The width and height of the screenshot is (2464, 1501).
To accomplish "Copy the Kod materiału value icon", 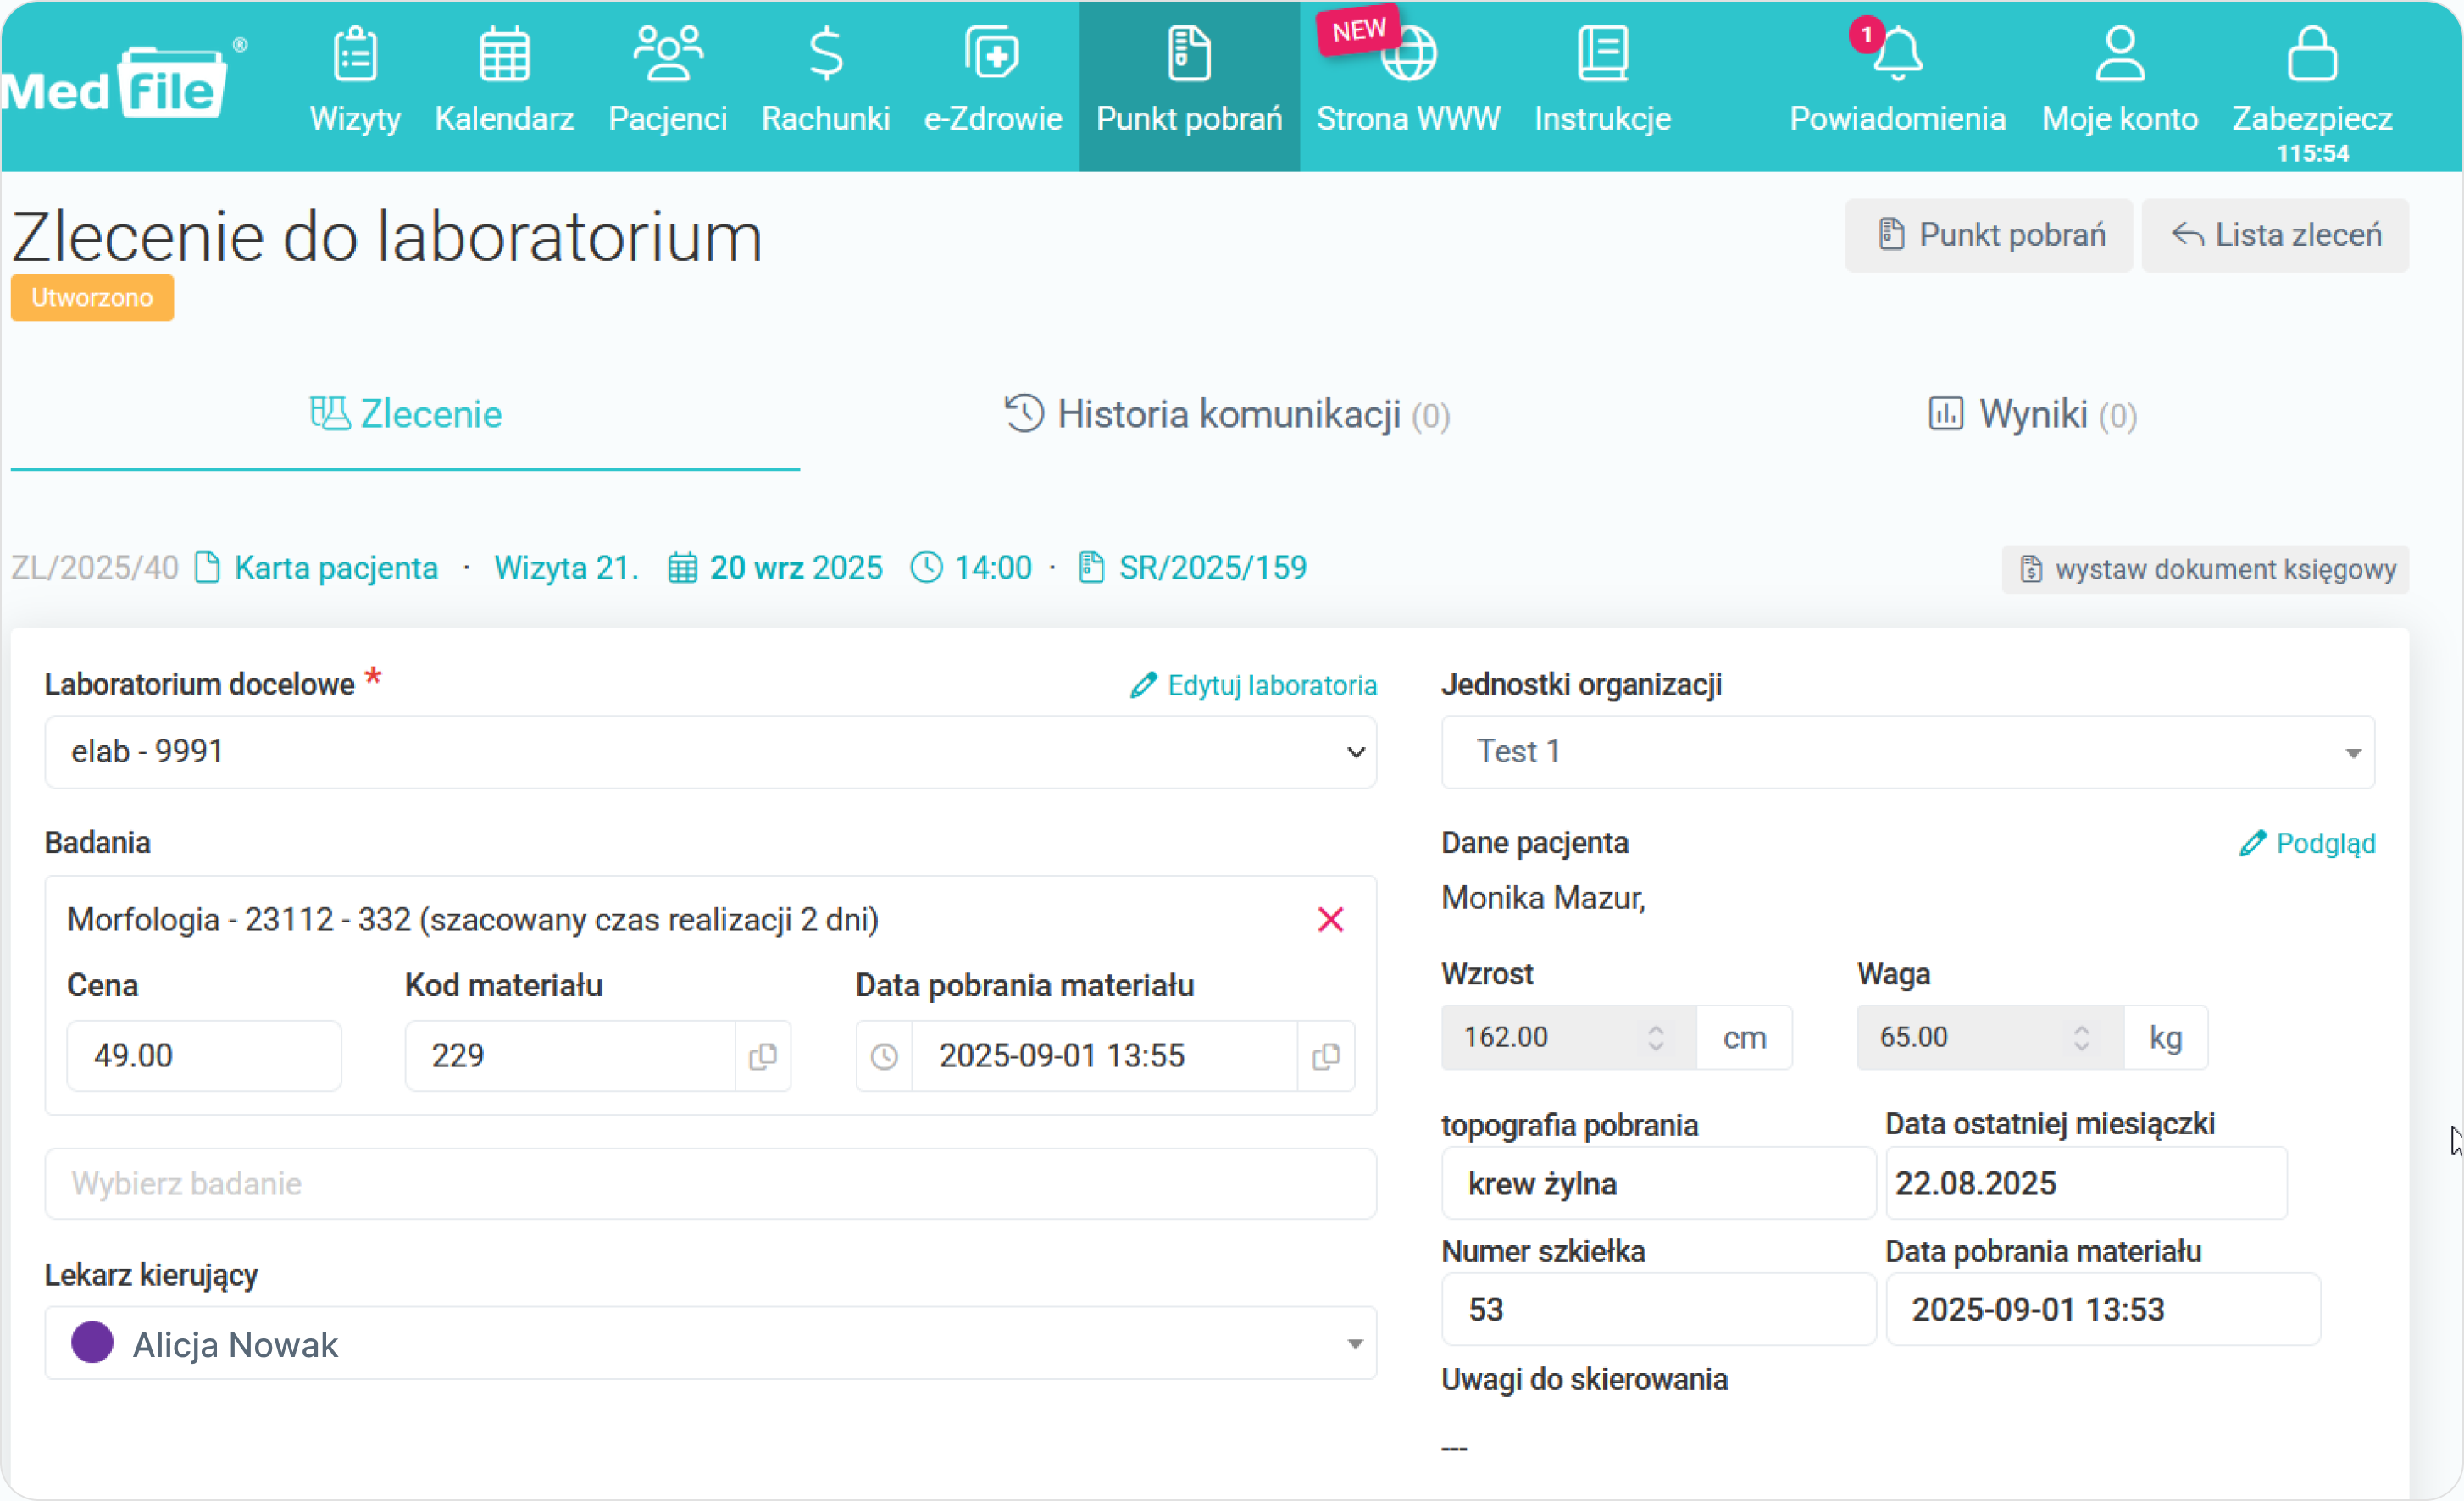I will pos(763,1056).
